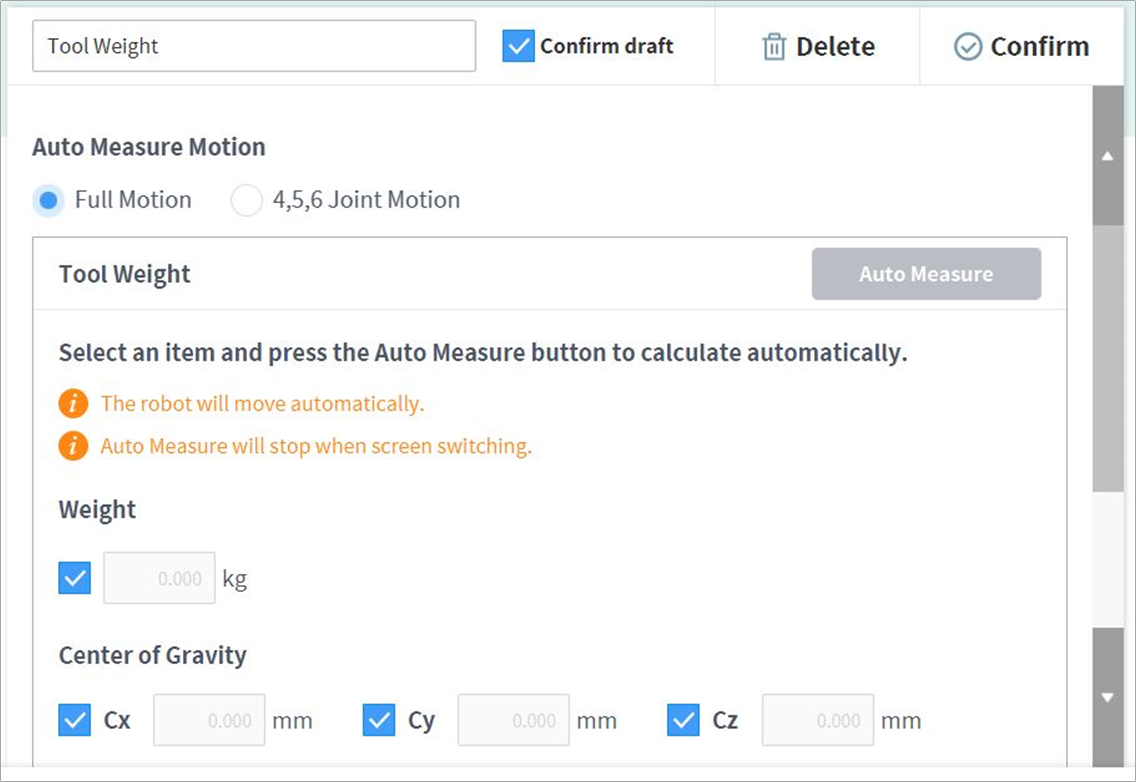The width and height of the screenshot is (1136, 782).
Task: Click the Tool Weight name input field
Action: [254, 46]
